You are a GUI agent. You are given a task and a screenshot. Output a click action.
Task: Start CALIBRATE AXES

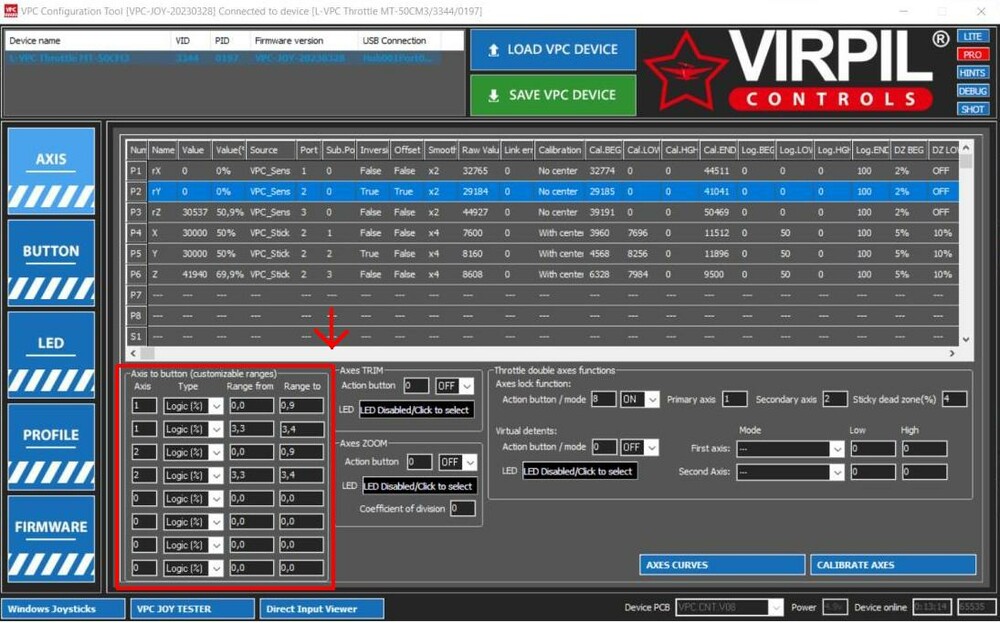click(x=892, y=565)
